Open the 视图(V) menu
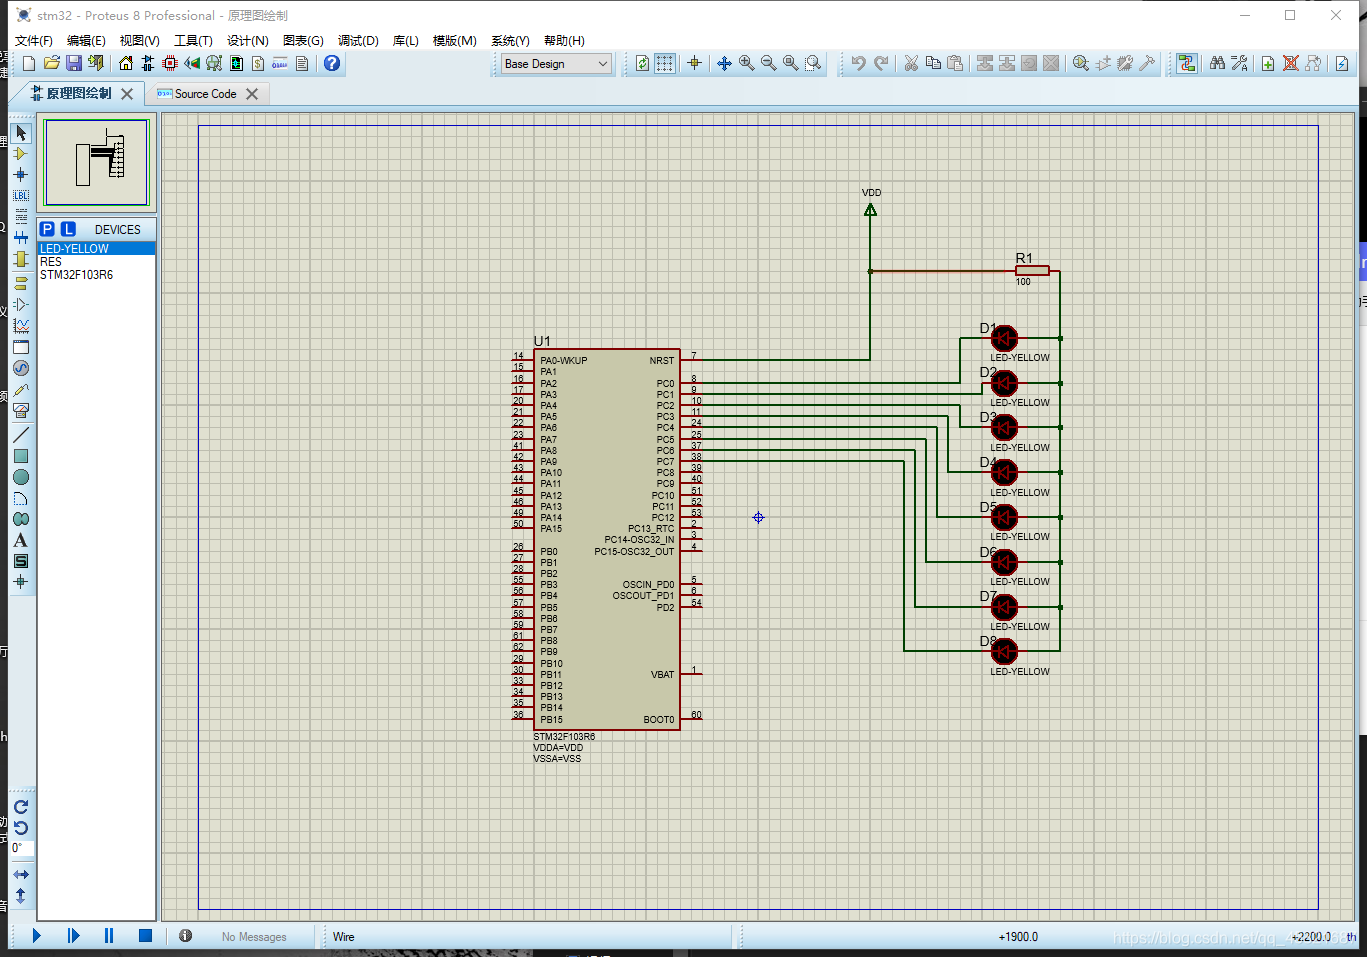Viewport: 1367px width, 957px height. tap(139, 40)
